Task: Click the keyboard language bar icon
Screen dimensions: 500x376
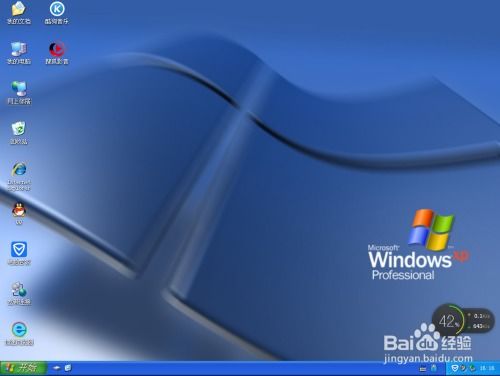Action: pyautogui.click(x=423, y=368)
